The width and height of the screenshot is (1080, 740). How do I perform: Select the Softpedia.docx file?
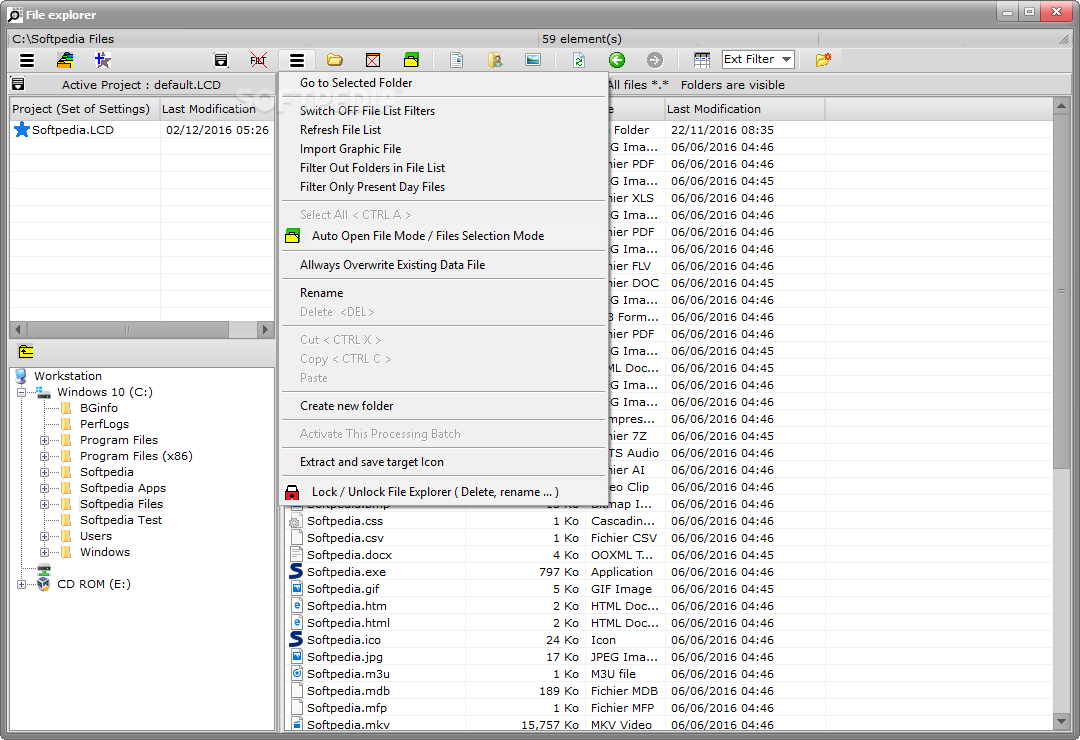point(349,555)
